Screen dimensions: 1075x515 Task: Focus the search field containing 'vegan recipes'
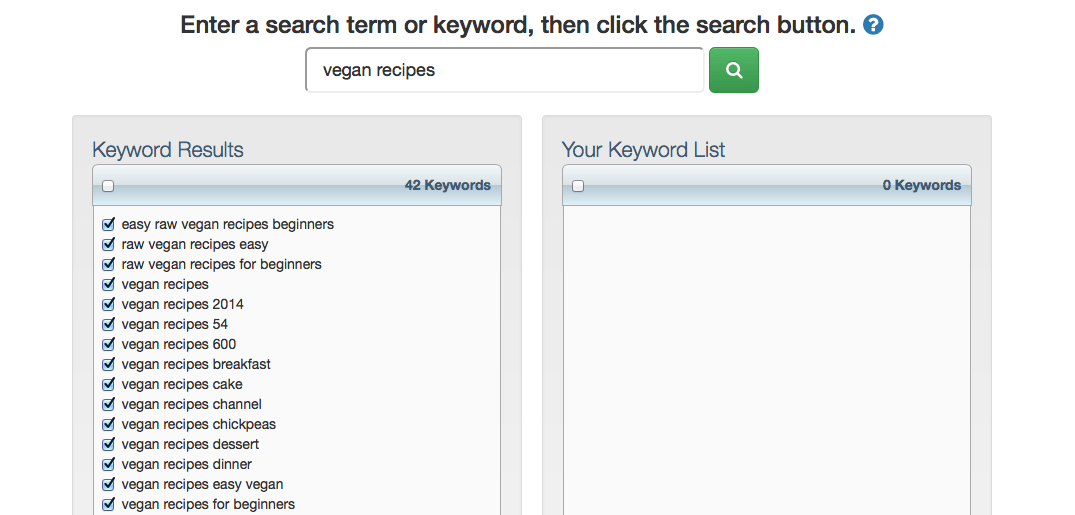pos(505,70)
